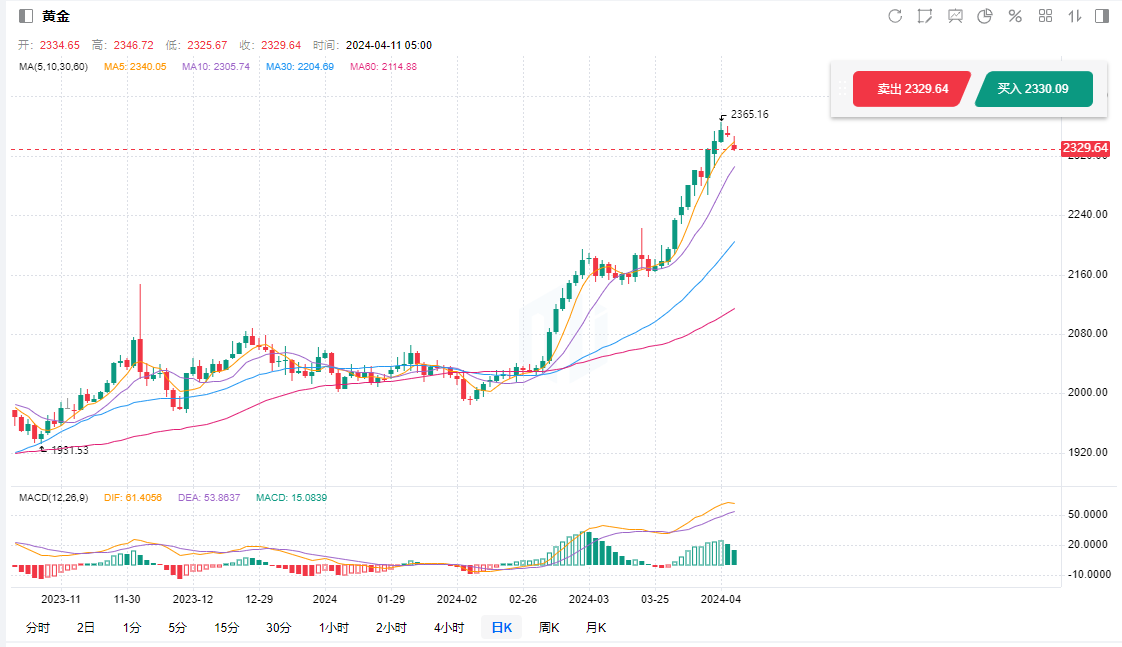
Task: Switch to 月K monthly candles
Action: point(596,628)
